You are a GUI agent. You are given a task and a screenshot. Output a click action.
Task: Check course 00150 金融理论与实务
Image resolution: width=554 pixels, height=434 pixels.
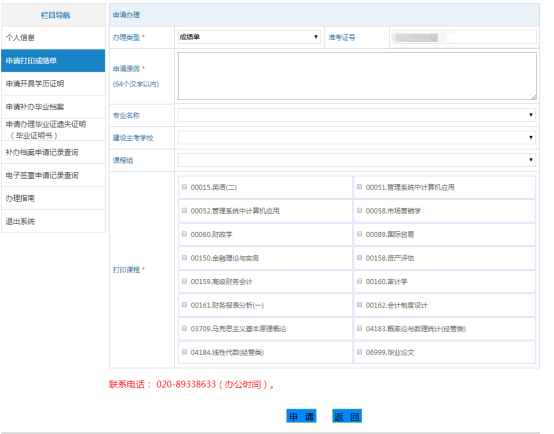[x=184, y=258]
